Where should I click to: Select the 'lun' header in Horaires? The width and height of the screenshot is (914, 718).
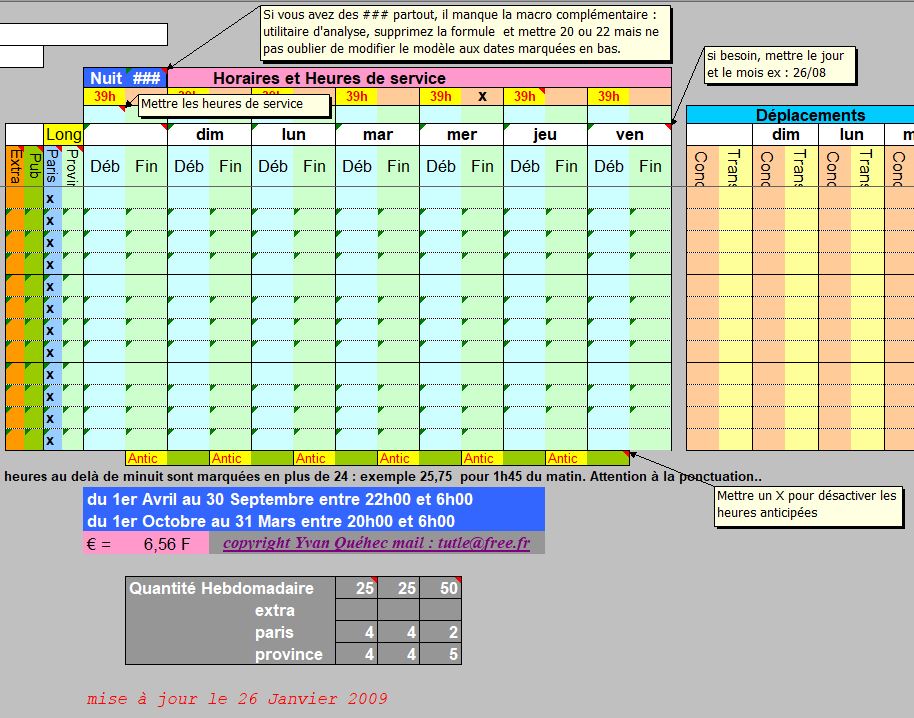point(293,135)
